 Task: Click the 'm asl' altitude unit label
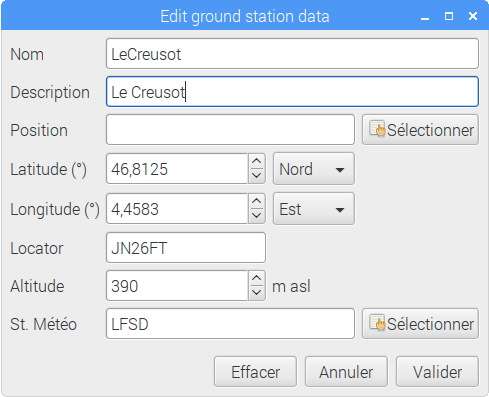click(291, 286)
